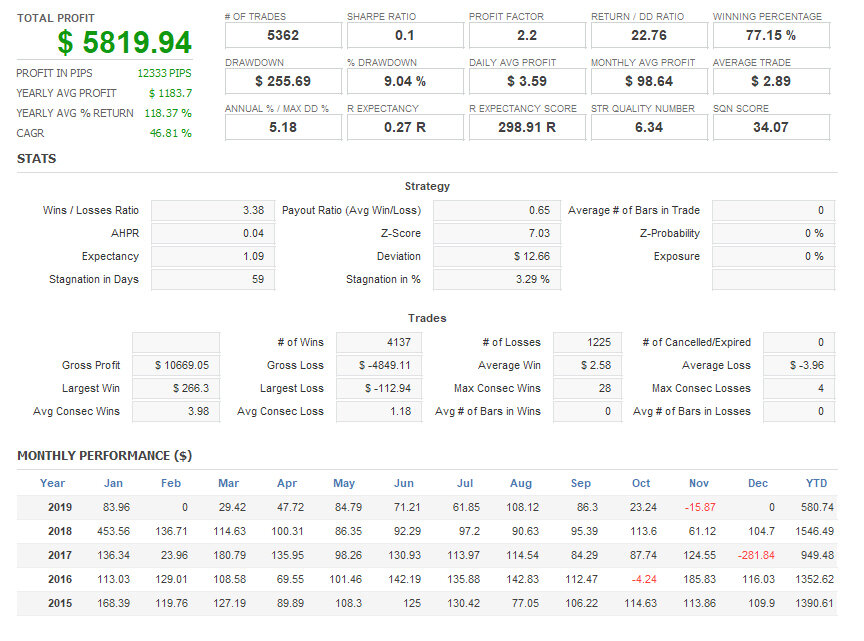This screenshot has height=641, width=864.
Task: Click the total profit value $ 5819.94
Action: 125,42
